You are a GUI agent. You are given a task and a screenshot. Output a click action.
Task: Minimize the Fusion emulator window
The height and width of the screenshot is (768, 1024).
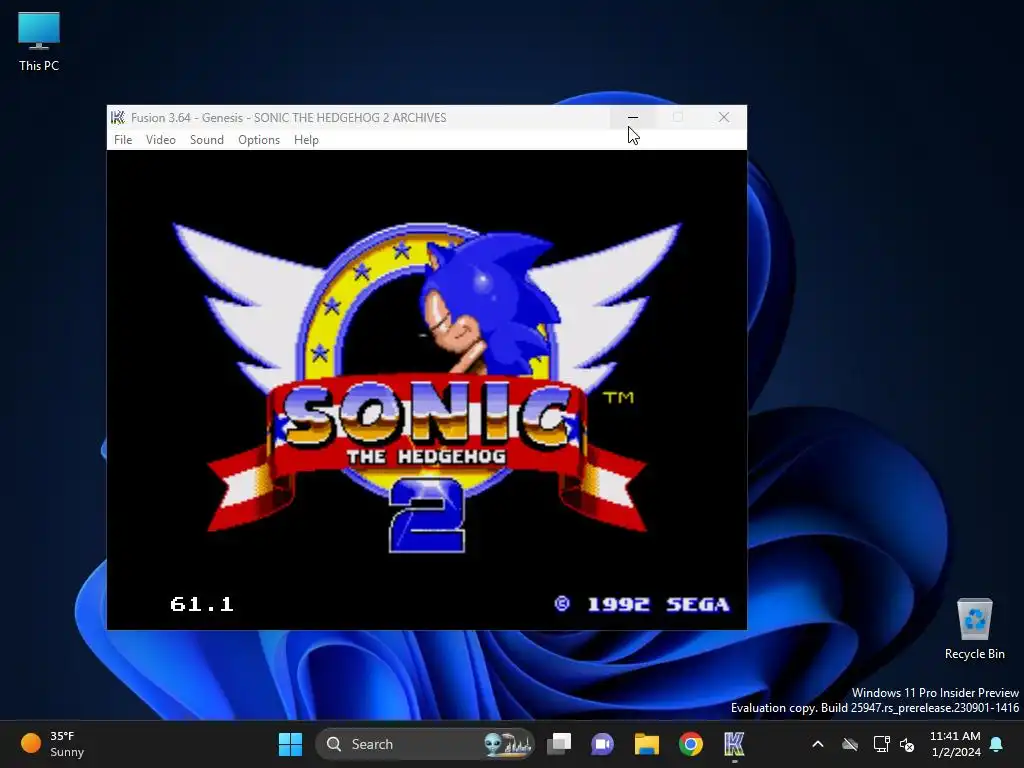click(x=633, y=118)
